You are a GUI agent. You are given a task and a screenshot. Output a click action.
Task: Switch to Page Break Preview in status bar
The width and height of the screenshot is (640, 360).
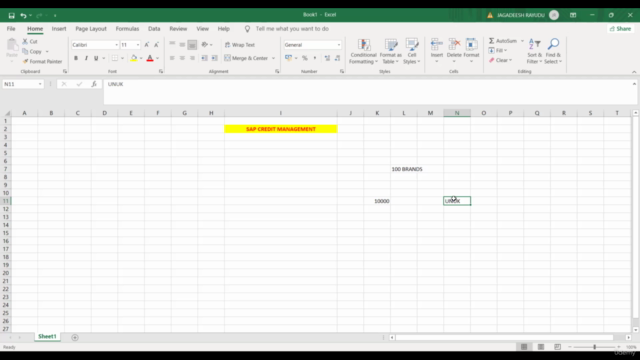point(558,347)
